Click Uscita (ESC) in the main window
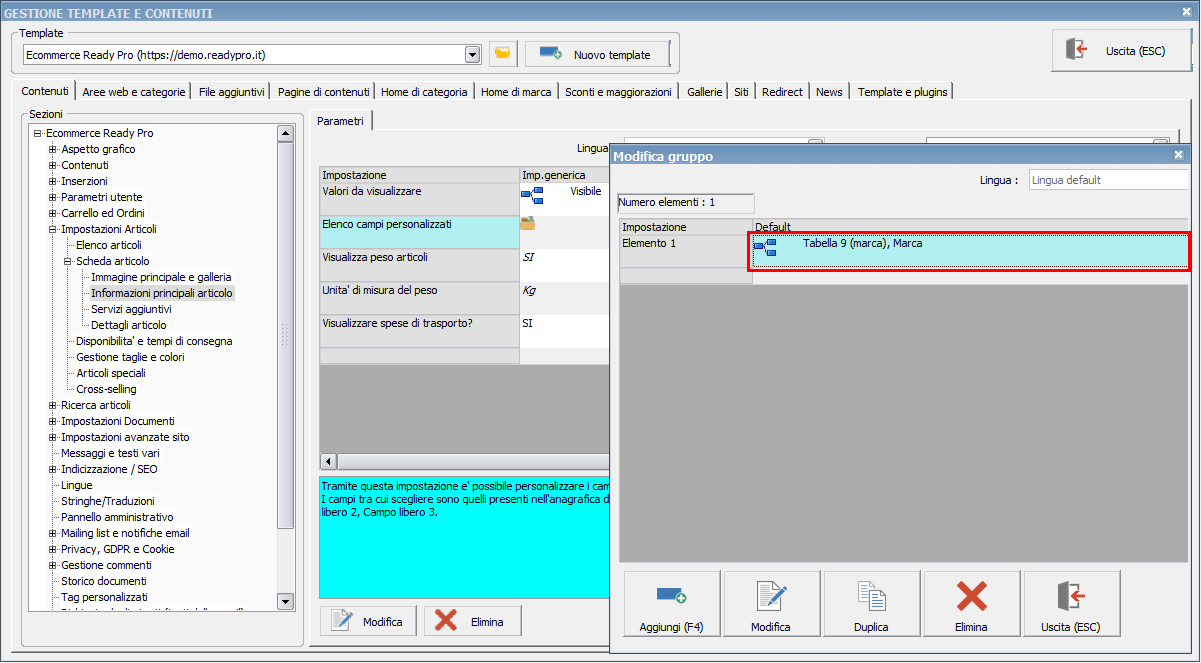This screenshot has width=1201, height=663. 1121,50
